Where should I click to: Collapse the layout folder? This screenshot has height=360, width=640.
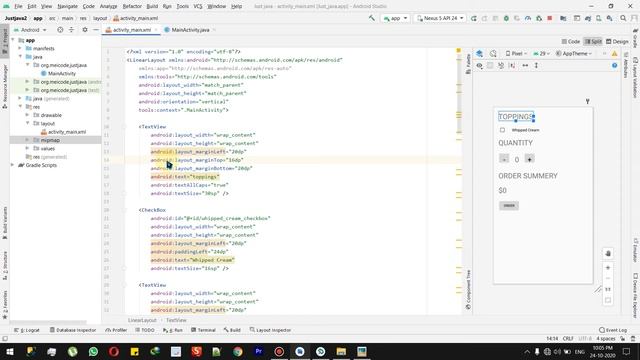coord(27,123)
